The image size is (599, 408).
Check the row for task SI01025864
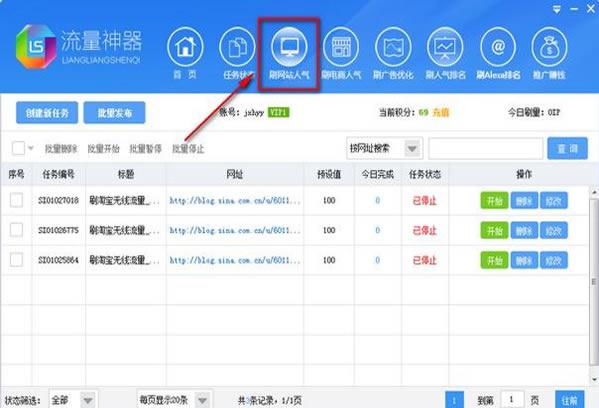point(16,260)
